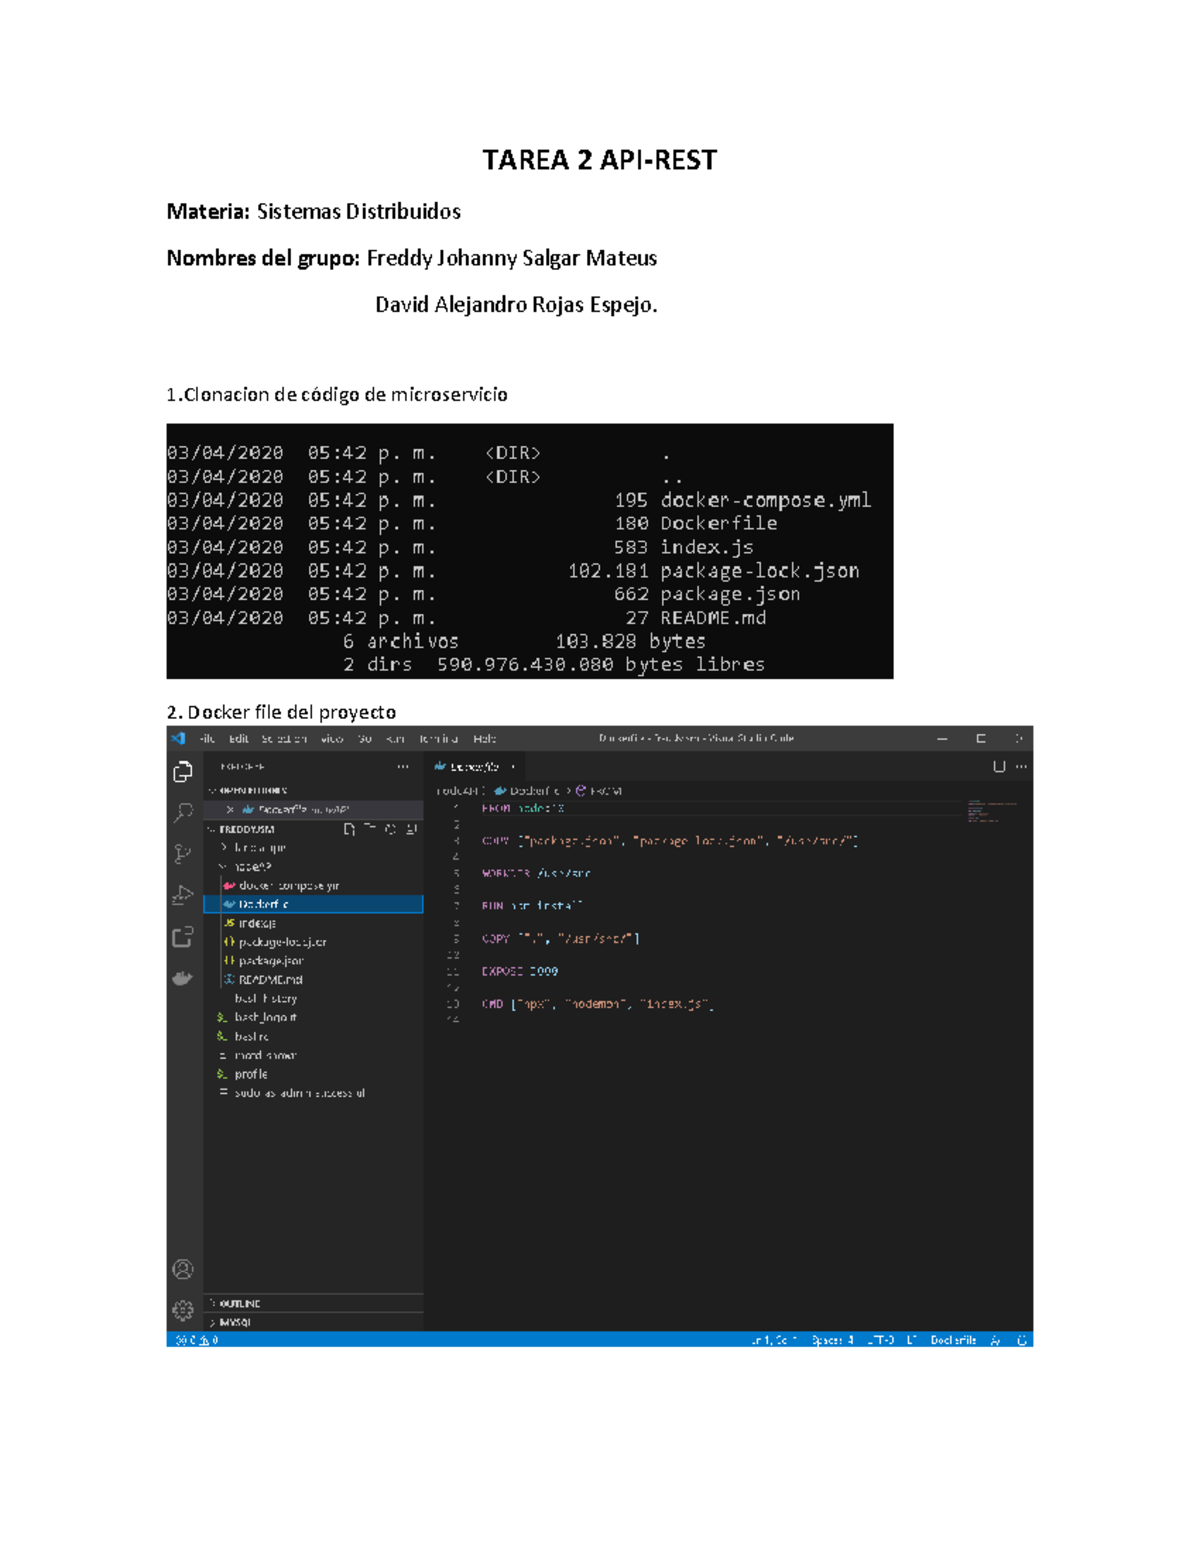Viewport: 1200px width, 1553px height.
Task: Click the 'RUN npm install' line in editor
Action: pyautogui.click(x=531, y=906)
